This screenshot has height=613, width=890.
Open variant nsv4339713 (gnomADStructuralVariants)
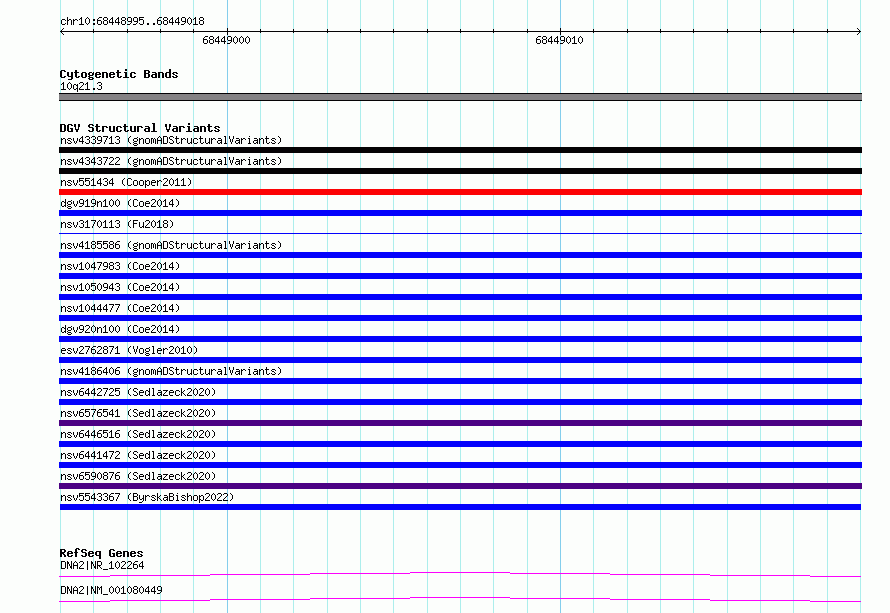pos(171,140)
